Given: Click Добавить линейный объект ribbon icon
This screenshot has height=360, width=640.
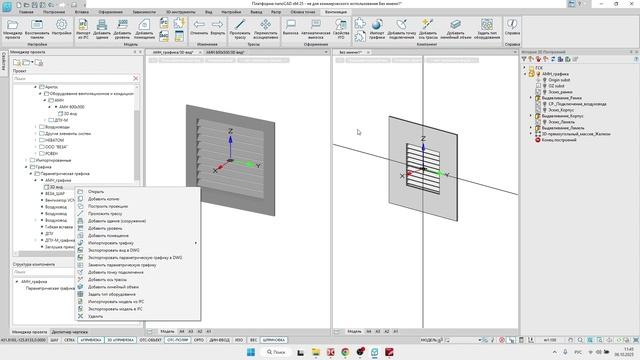Looking at the screenshot, I should click(x=456, y=29).
